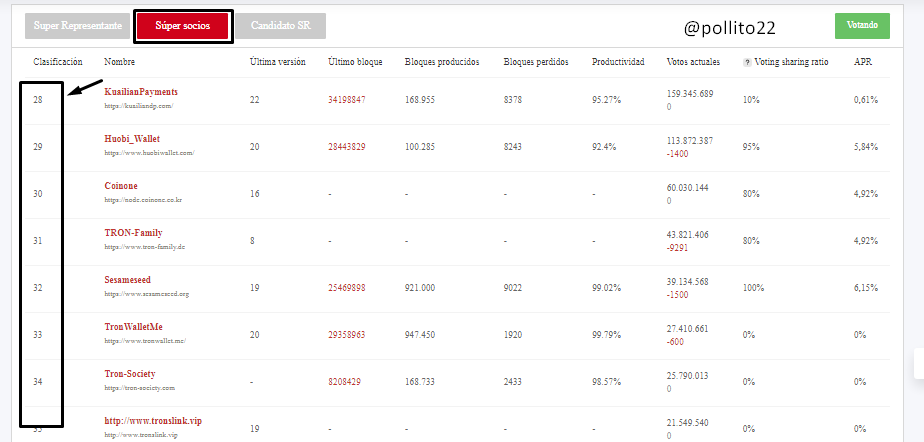Select the Súper socios tab
The height and width of the screenshot is (442, 924).
(x=183, y=26)
